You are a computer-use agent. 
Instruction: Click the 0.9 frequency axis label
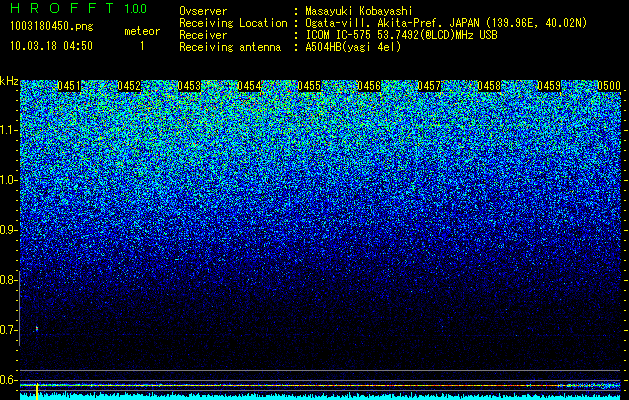9,230
